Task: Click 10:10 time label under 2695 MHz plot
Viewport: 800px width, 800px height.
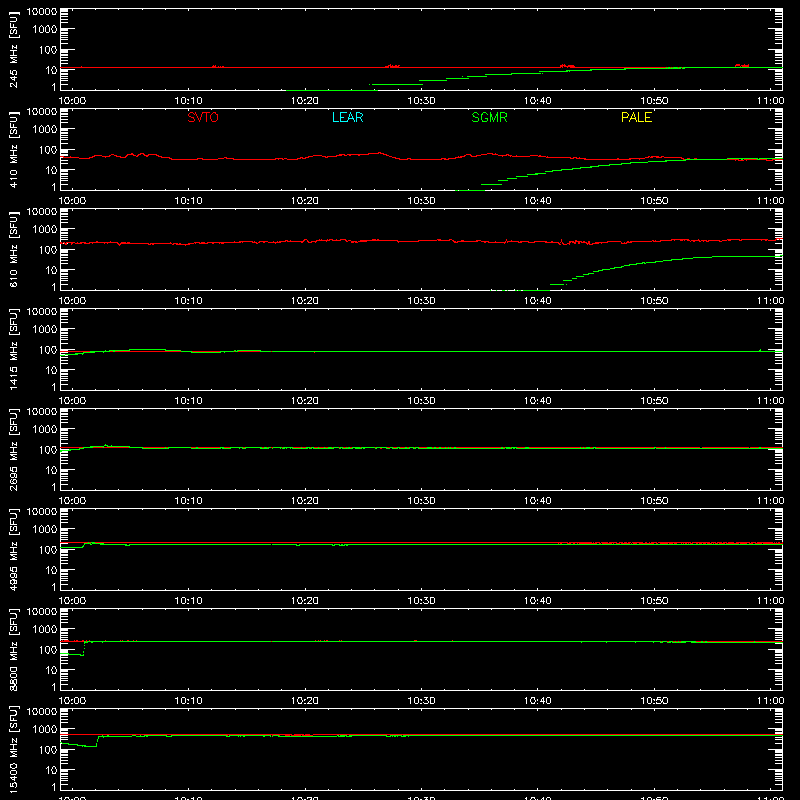Action: coord(188,501)
